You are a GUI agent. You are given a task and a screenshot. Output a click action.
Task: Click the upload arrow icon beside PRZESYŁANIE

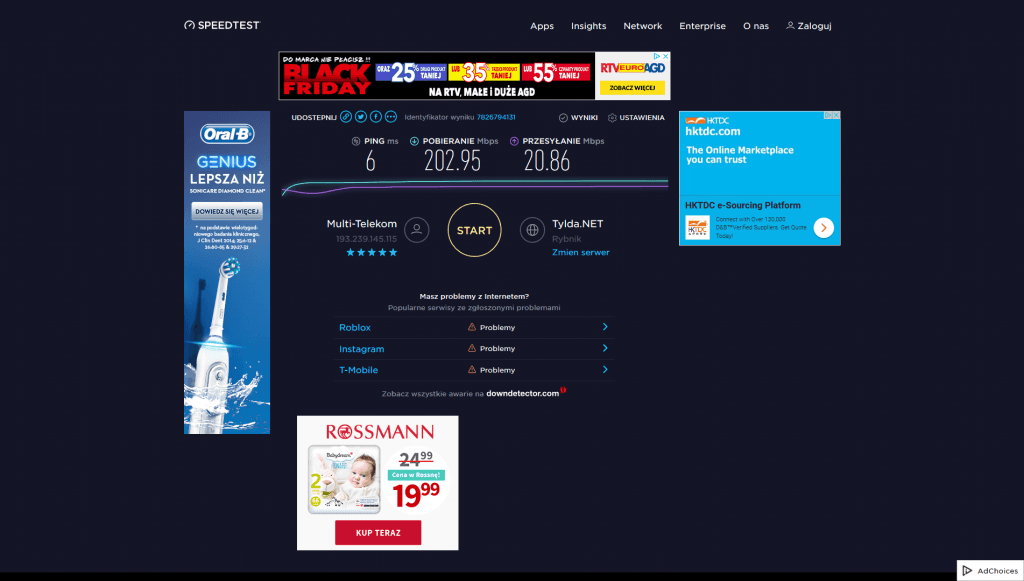coord(514,141)
